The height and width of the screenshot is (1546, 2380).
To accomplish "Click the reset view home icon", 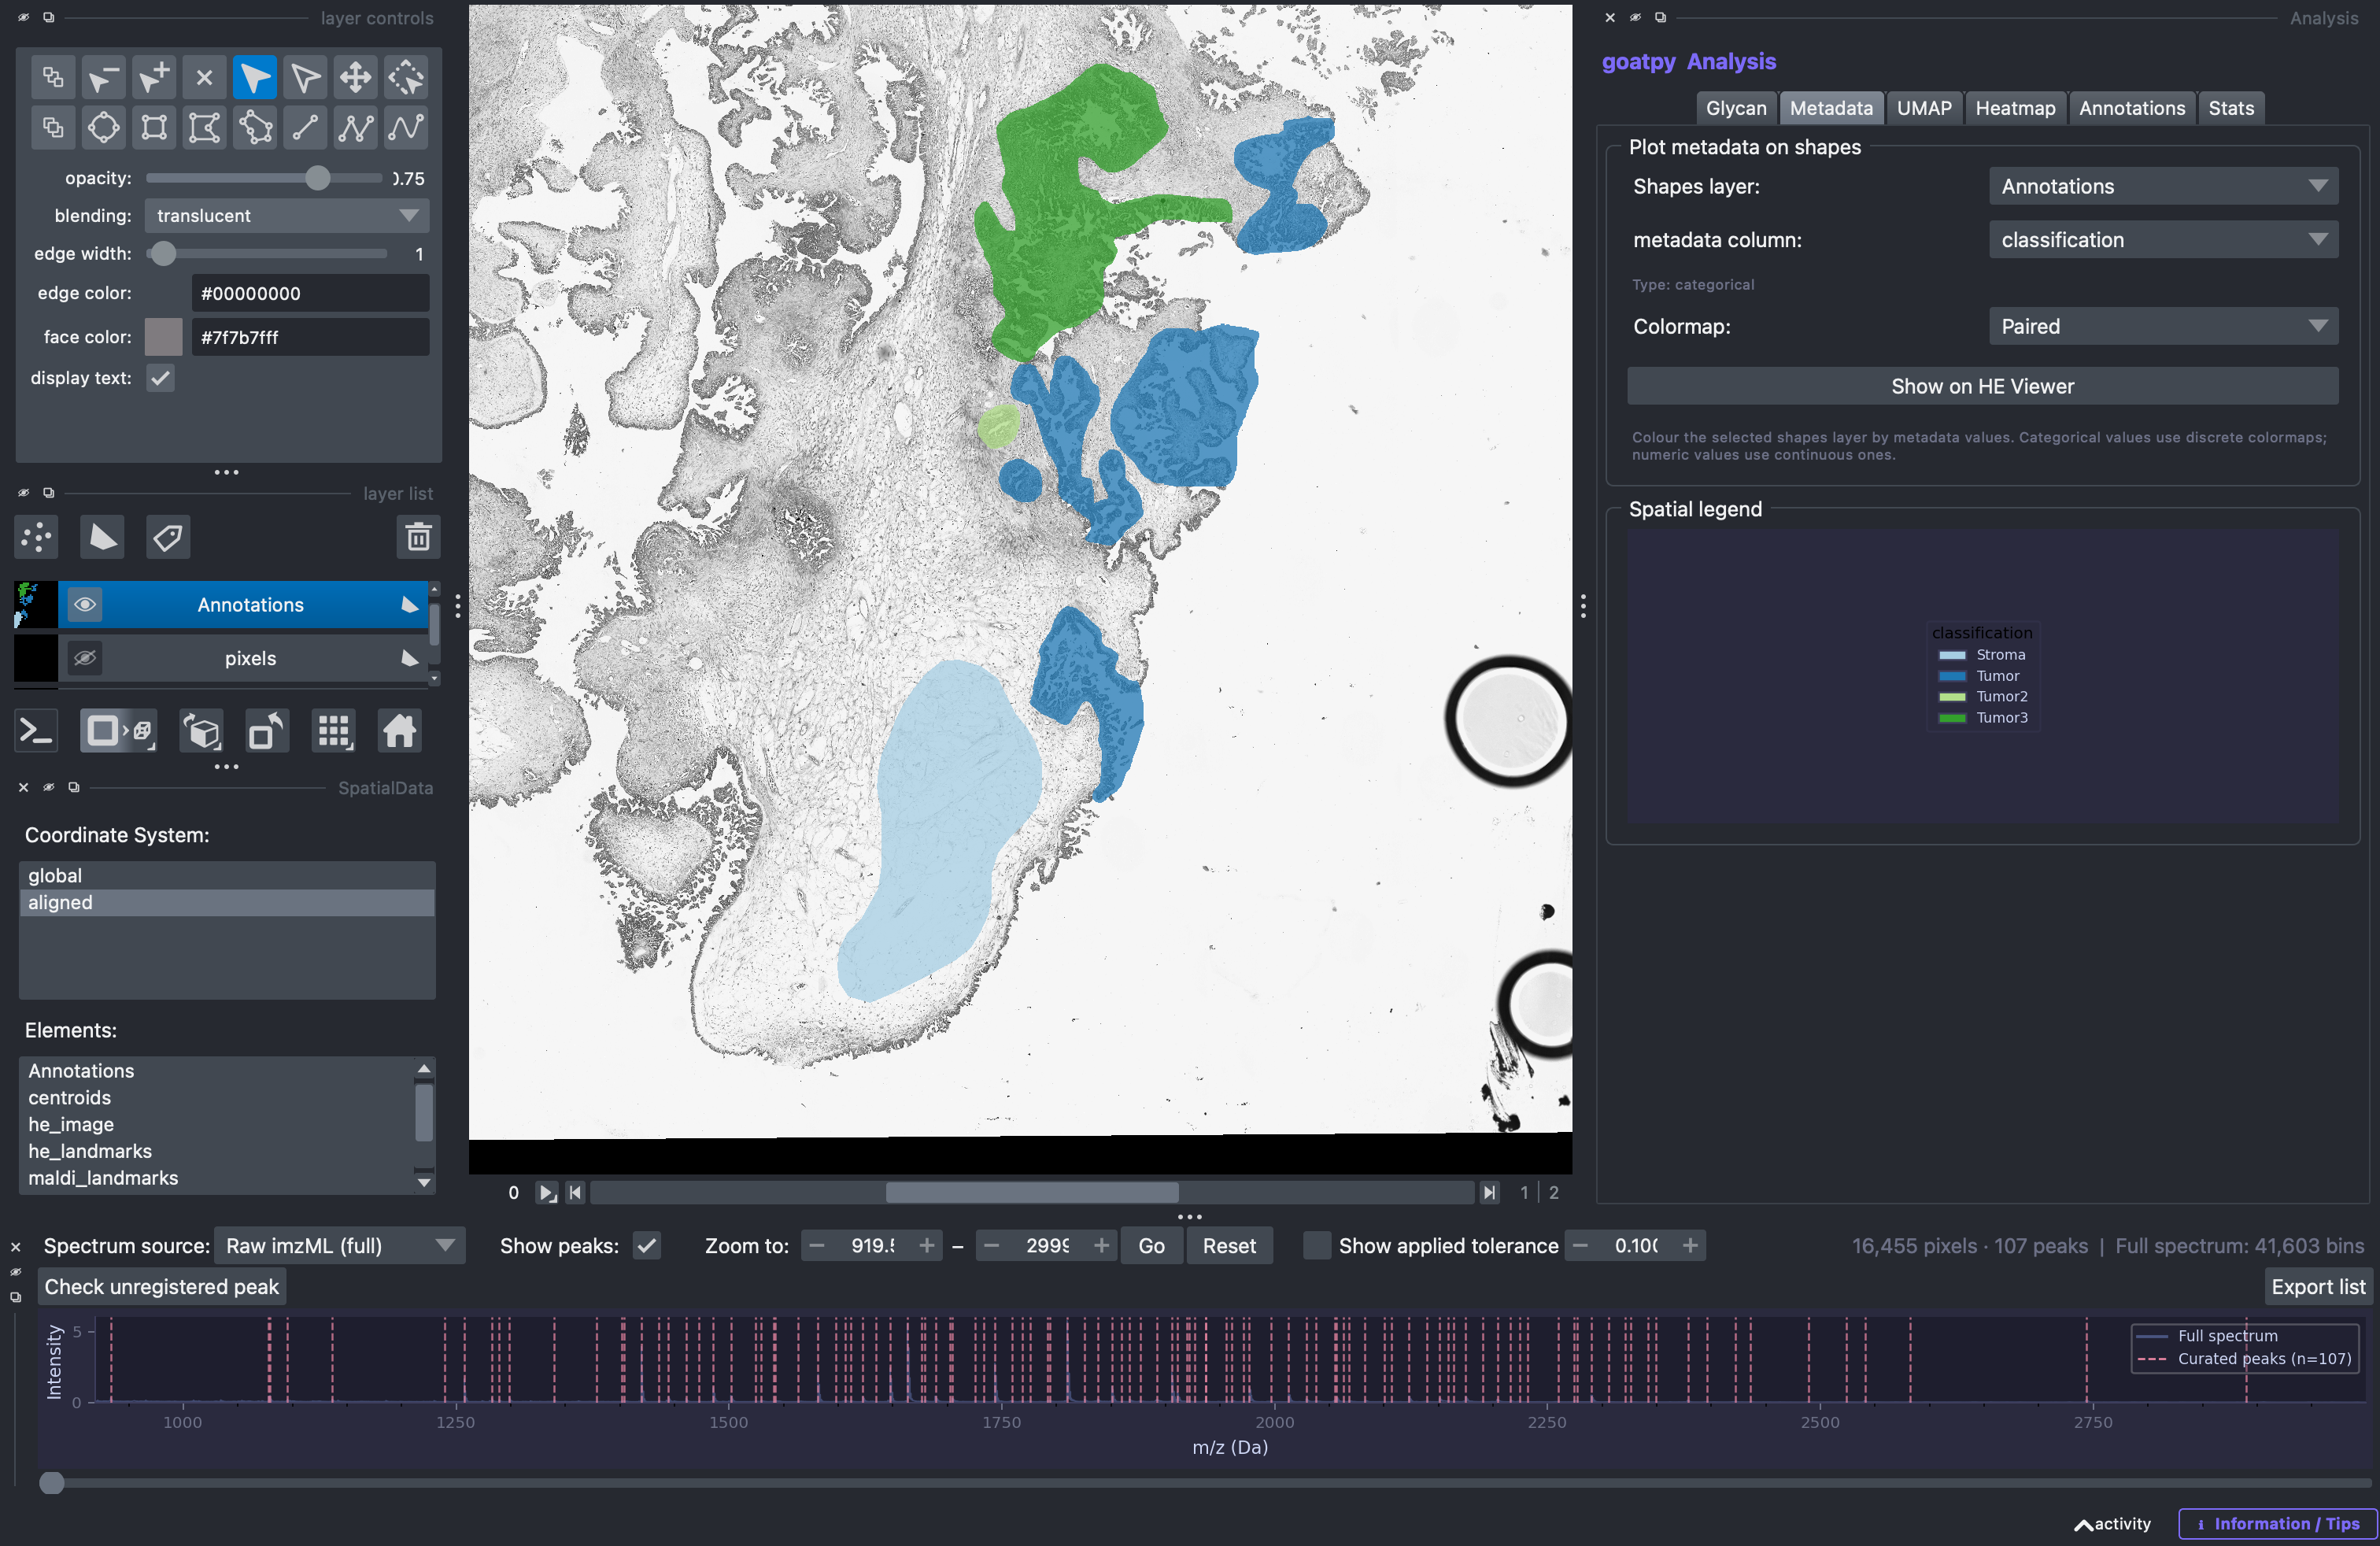I will (x=399, y=732).
